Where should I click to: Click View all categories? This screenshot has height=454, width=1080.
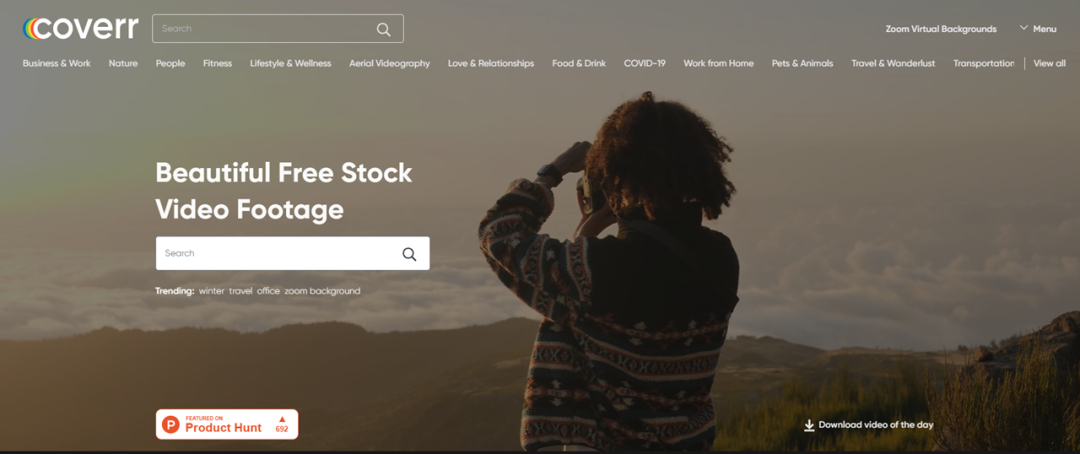click(1050, 63)
